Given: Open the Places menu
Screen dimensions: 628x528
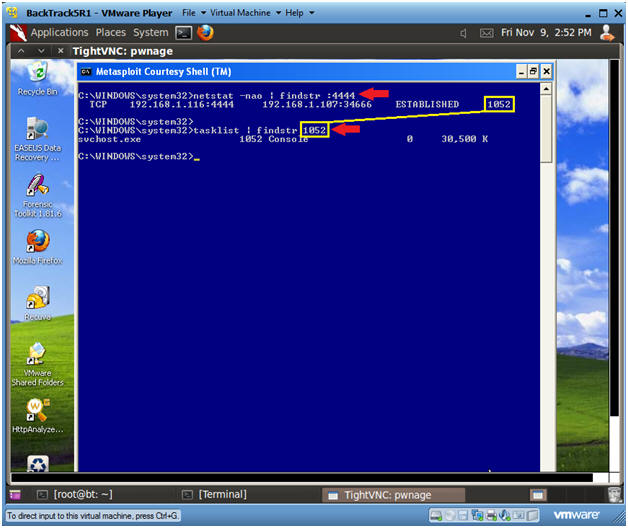Looking at the screenshot, I should pyautogui.click(x=111, y=32).
